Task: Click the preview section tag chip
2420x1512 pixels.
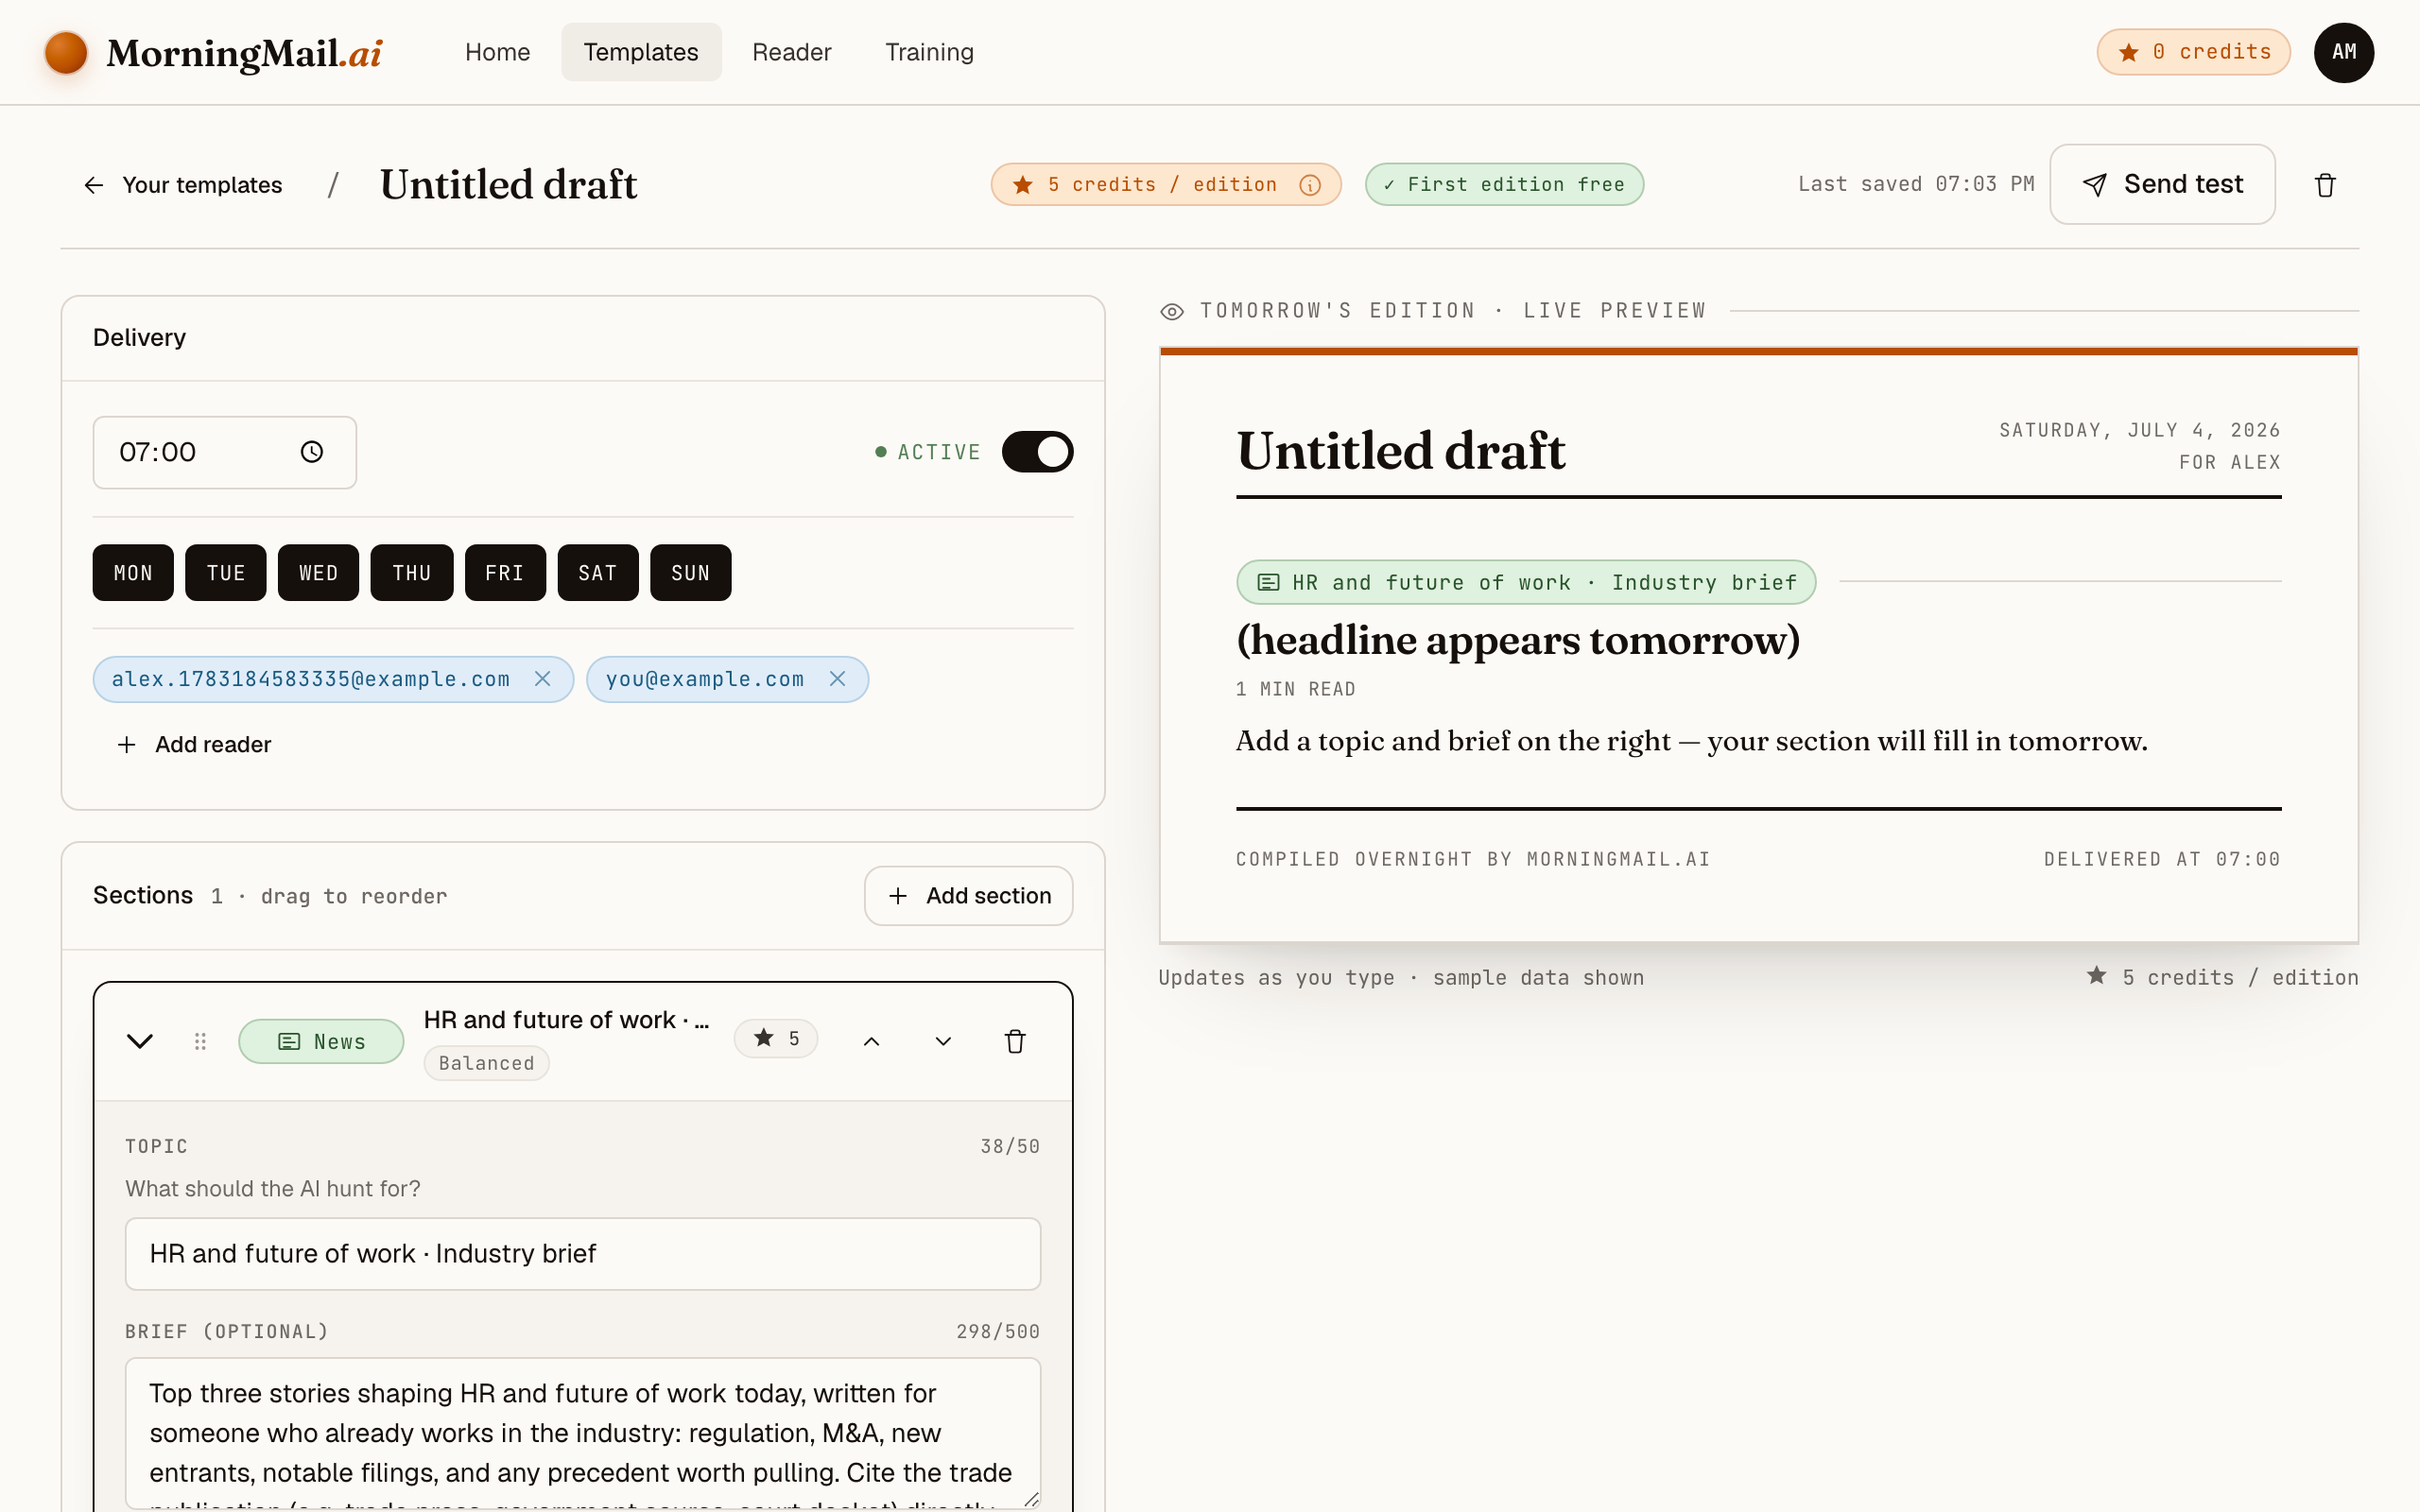Action: coord(1526,582)
